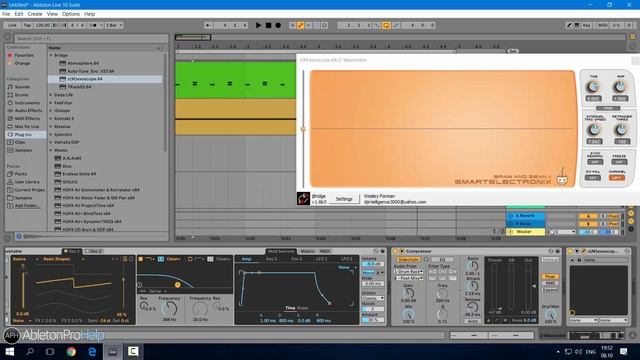This screenshot has height=360, width=640.
Task: Open User Library under Places
Action: coord(27,182)
